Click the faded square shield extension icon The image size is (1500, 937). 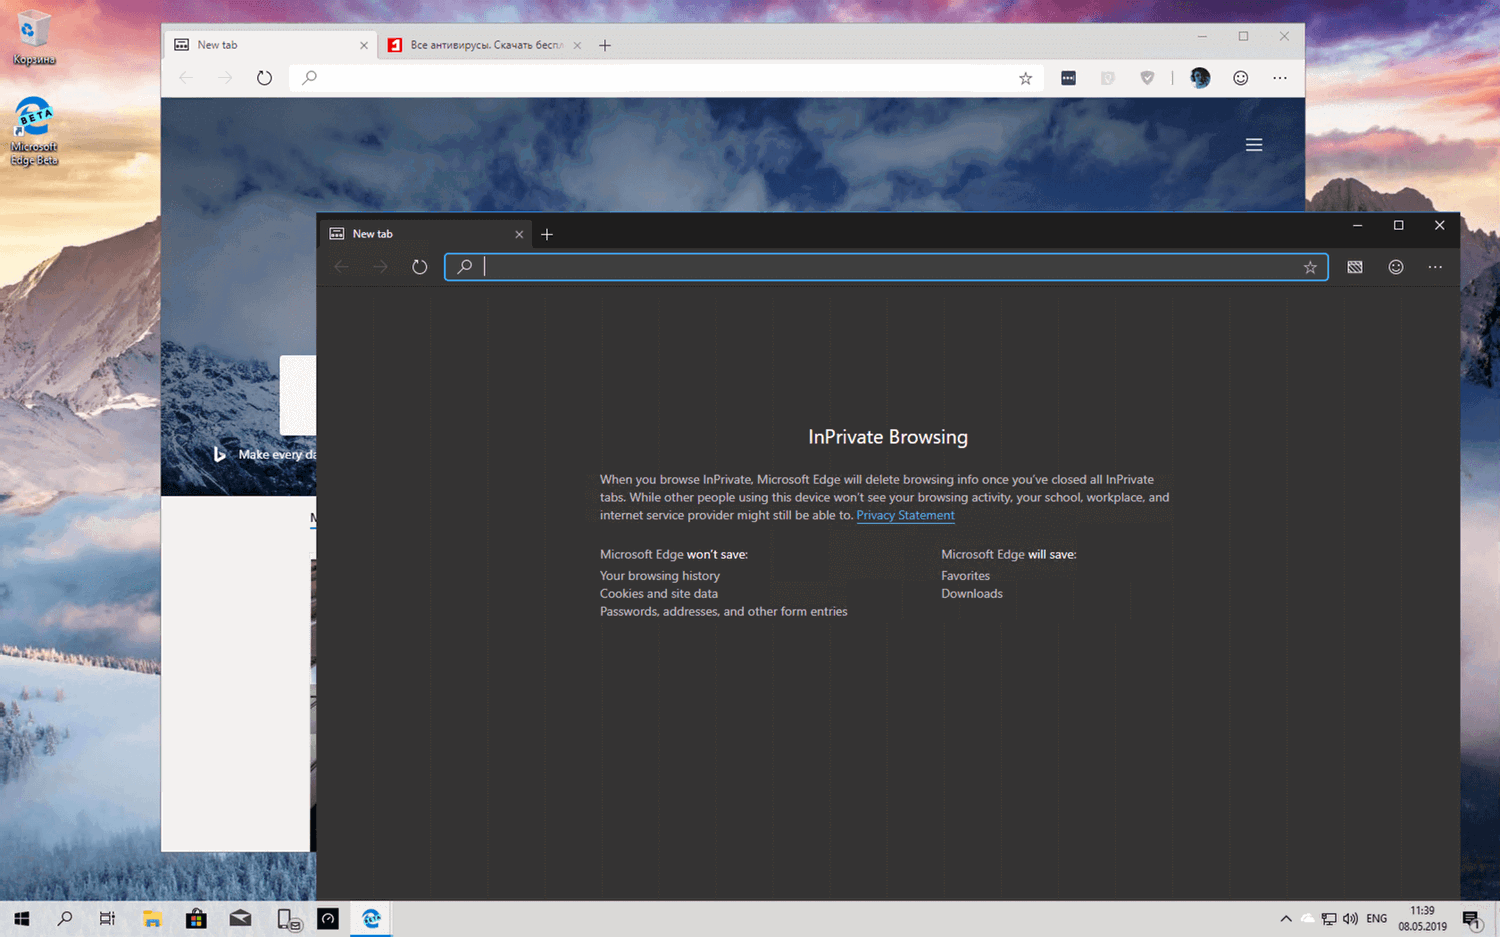[x=1108, y=78]
